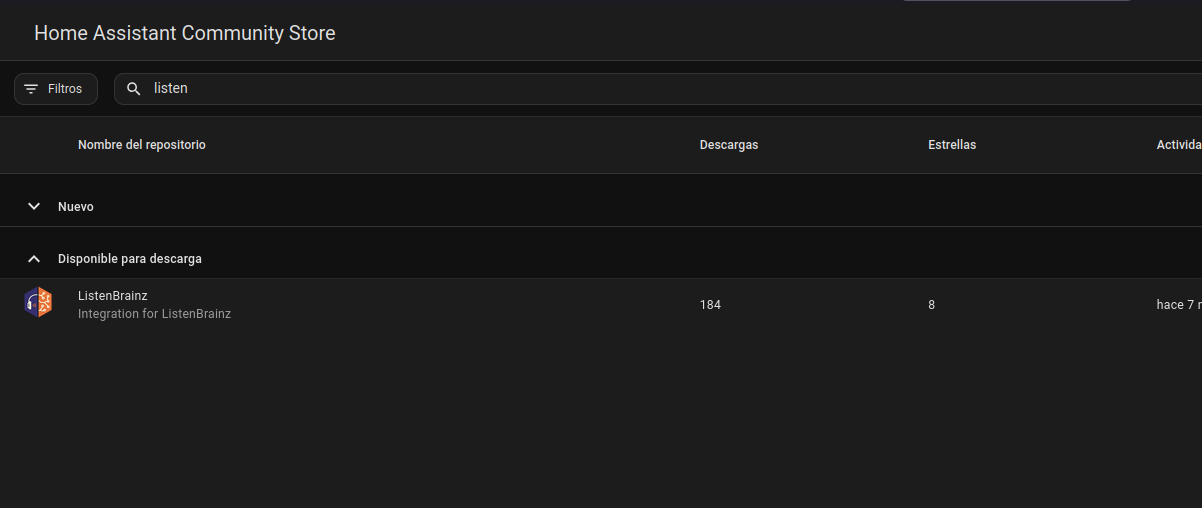Screen dimensions: 1202x508
Task: Sort by Nombre del repositorio column
Action: click(x=142, y=145)
